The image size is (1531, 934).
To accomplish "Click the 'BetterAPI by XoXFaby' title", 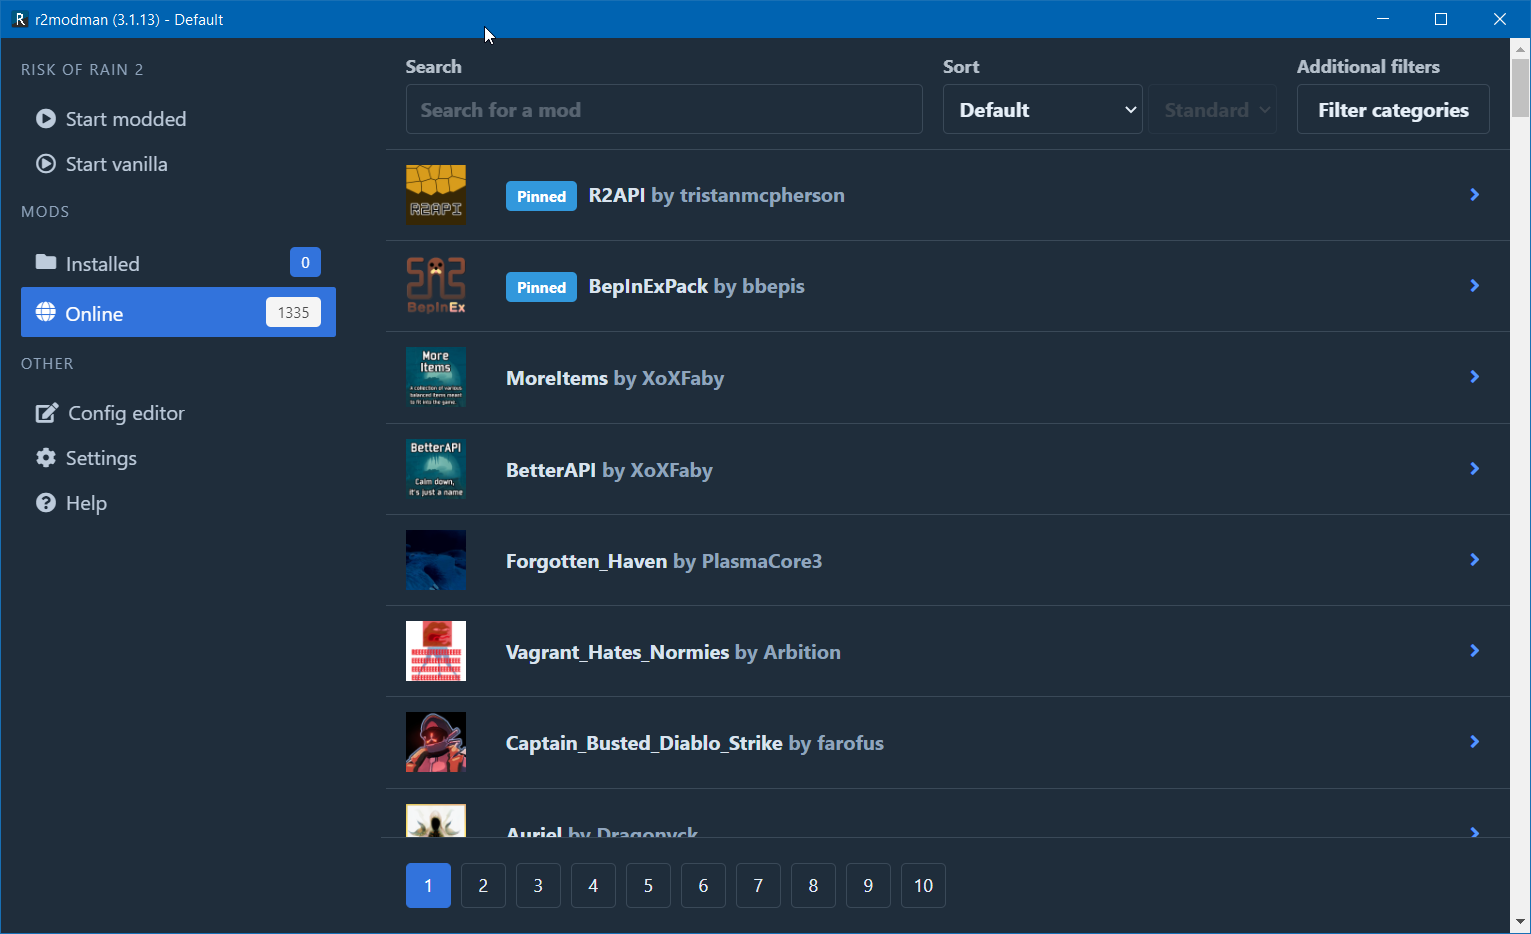I will 609,470.
